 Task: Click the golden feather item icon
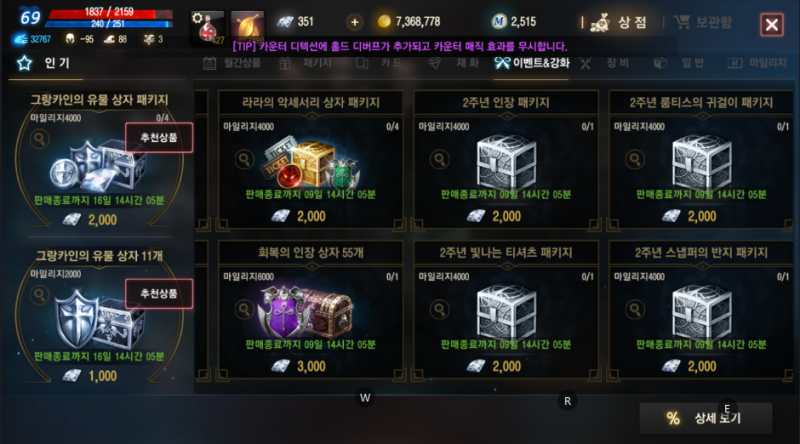pyautogui.click(x=247, y=26)
